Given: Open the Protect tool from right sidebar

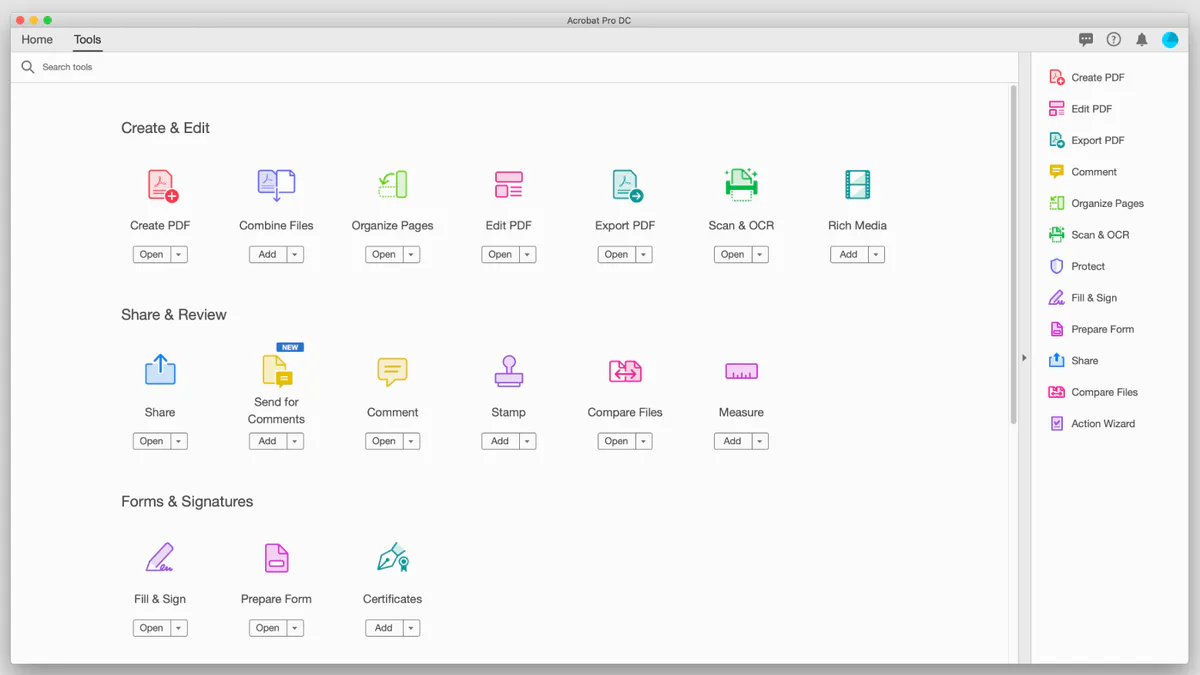Looking at the screenshot, I should 1086,265.
